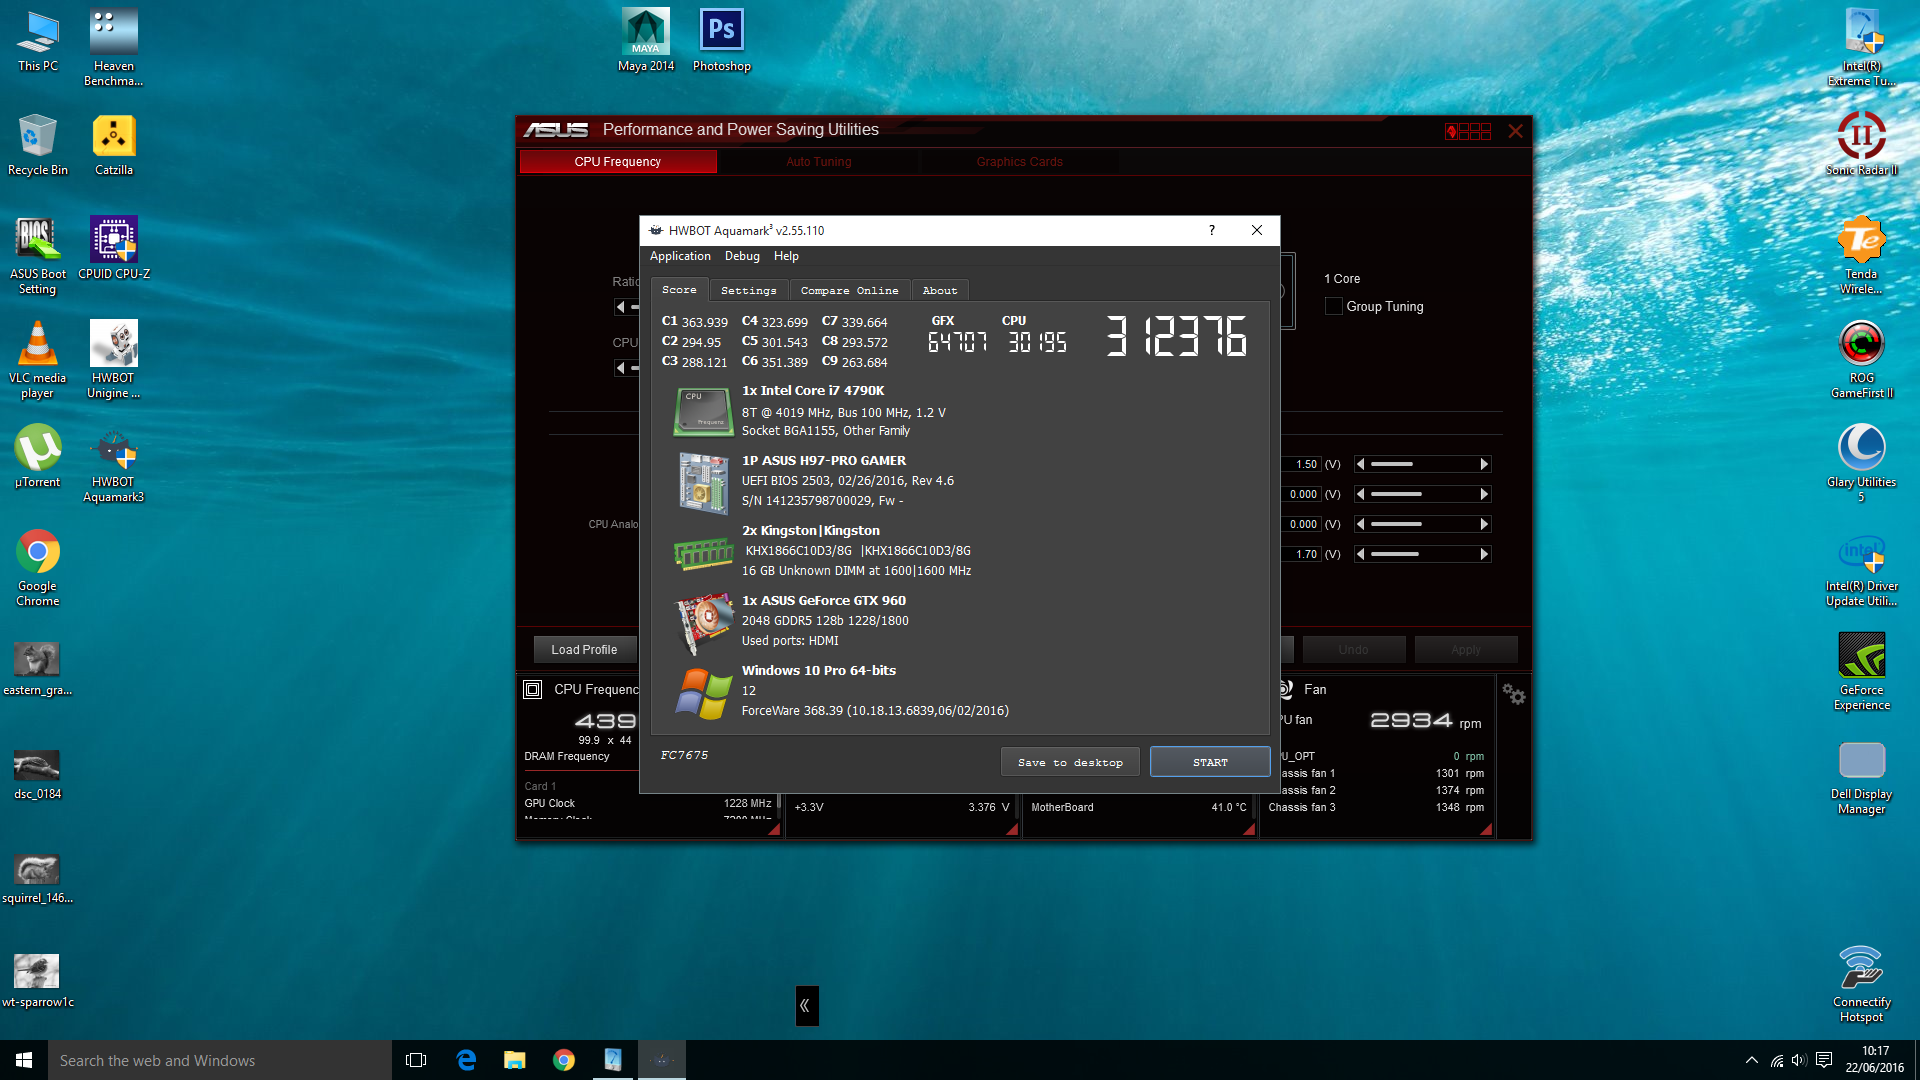The width and height of the screenshot is (1920, 1080).
Task: Open the eastern_gra image file
Action: point(38,669)
